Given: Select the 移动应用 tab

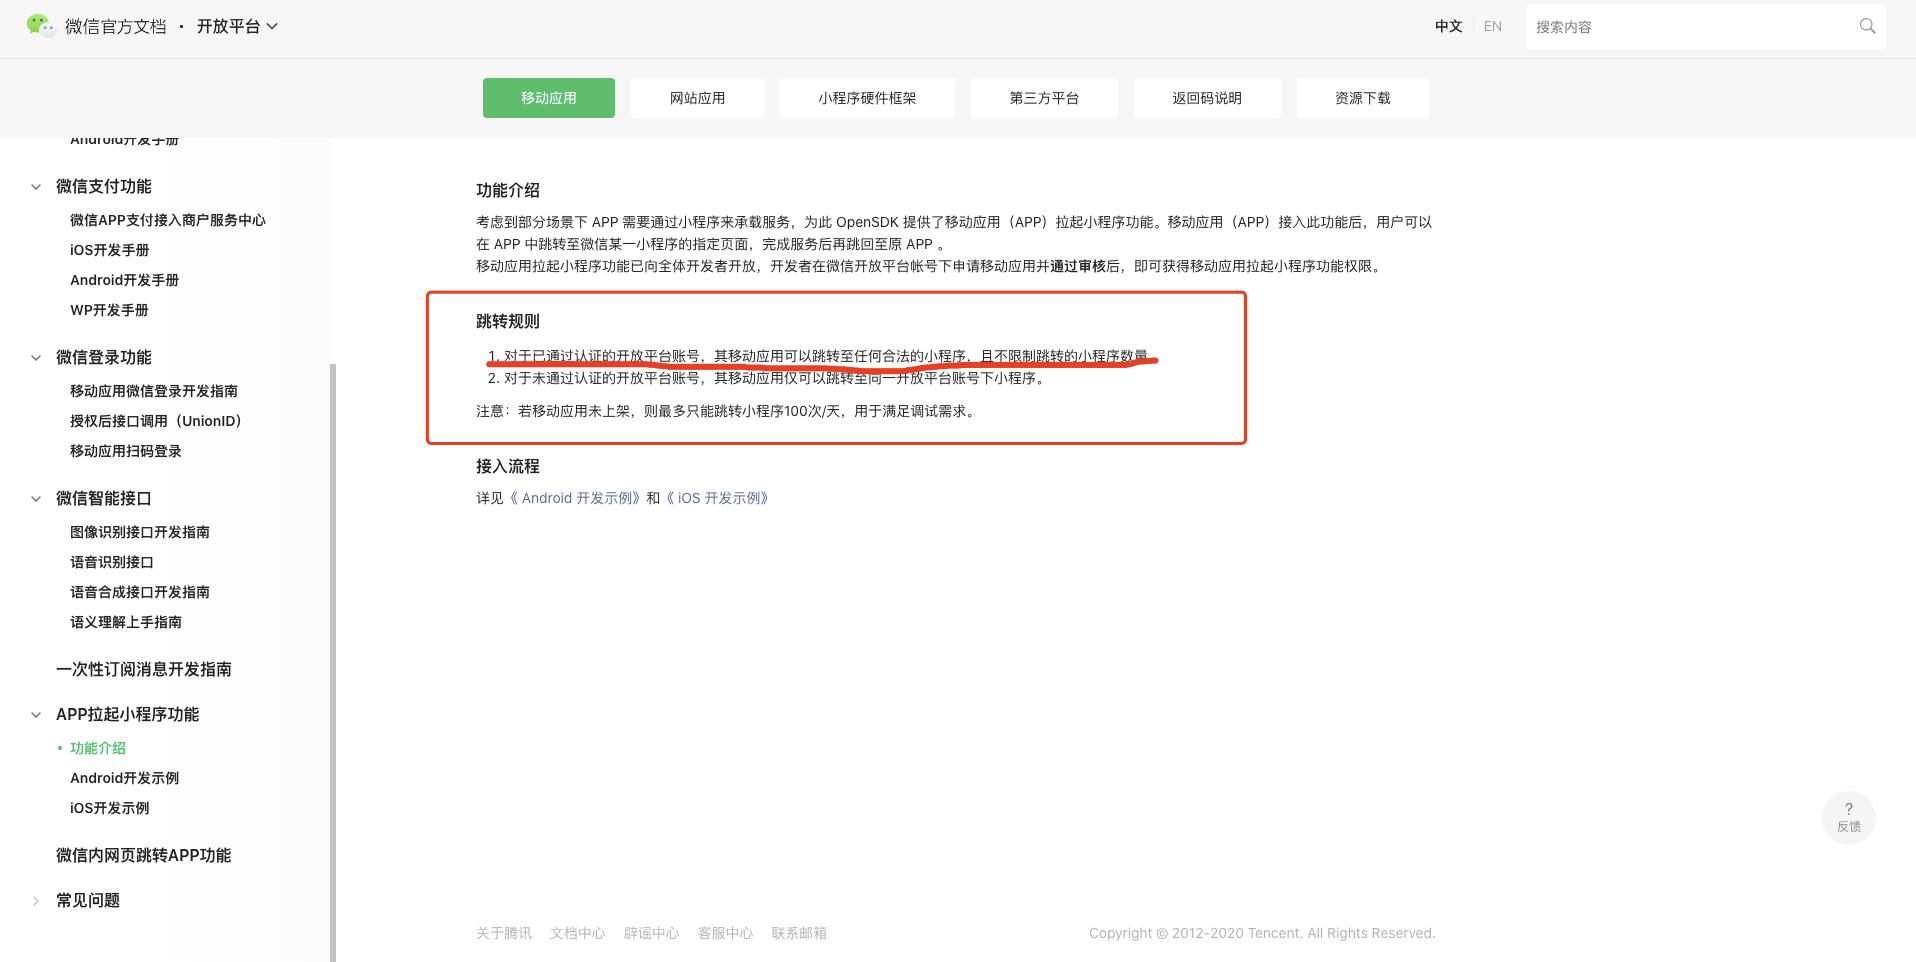Looking at the screenshot, I should (x=549, y=98).
